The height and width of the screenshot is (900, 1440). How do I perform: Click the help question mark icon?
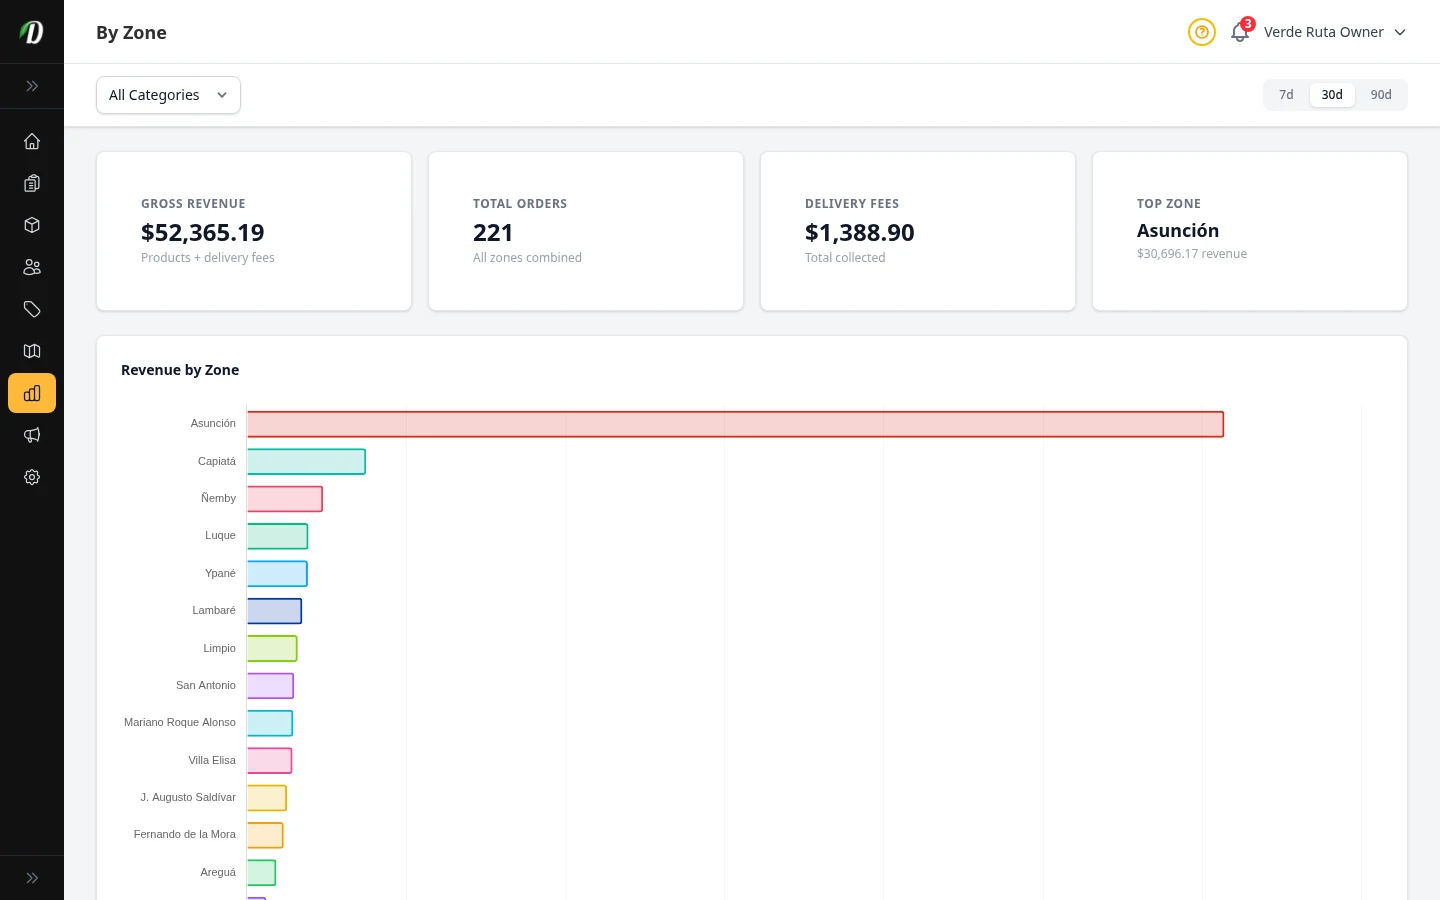1201,32
